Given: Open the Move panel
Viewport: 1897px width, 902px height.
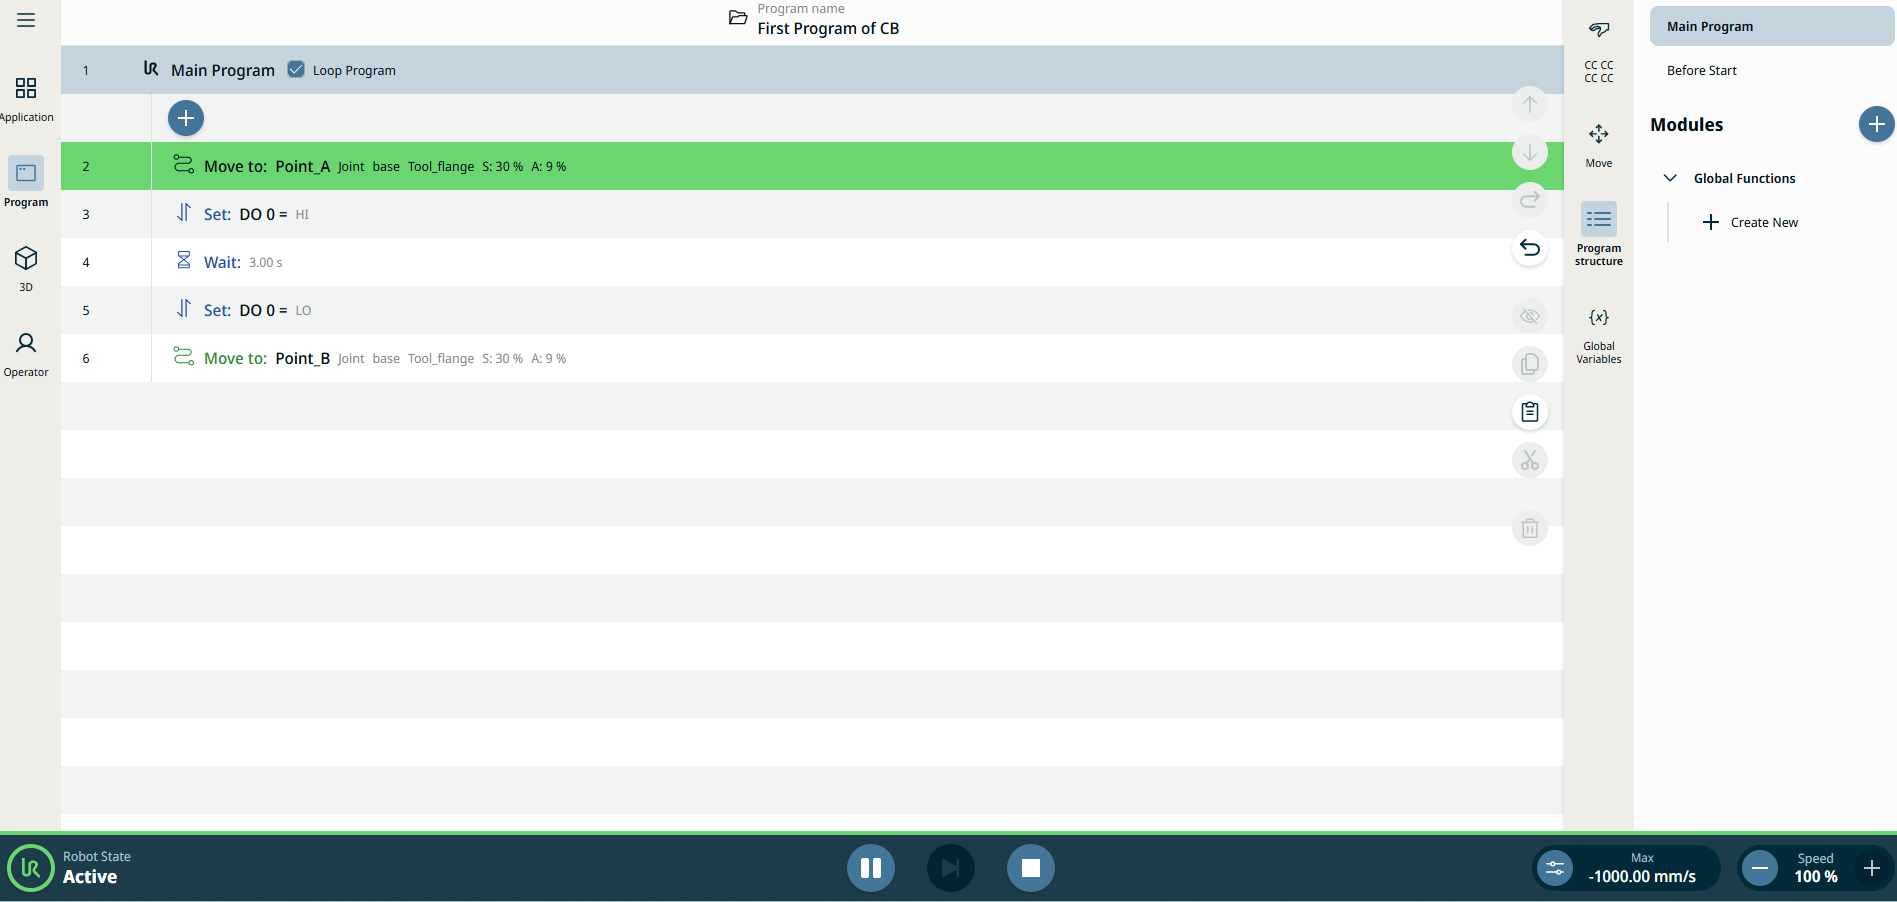Looking at the screenshot, I should (x=1598, y=144).
